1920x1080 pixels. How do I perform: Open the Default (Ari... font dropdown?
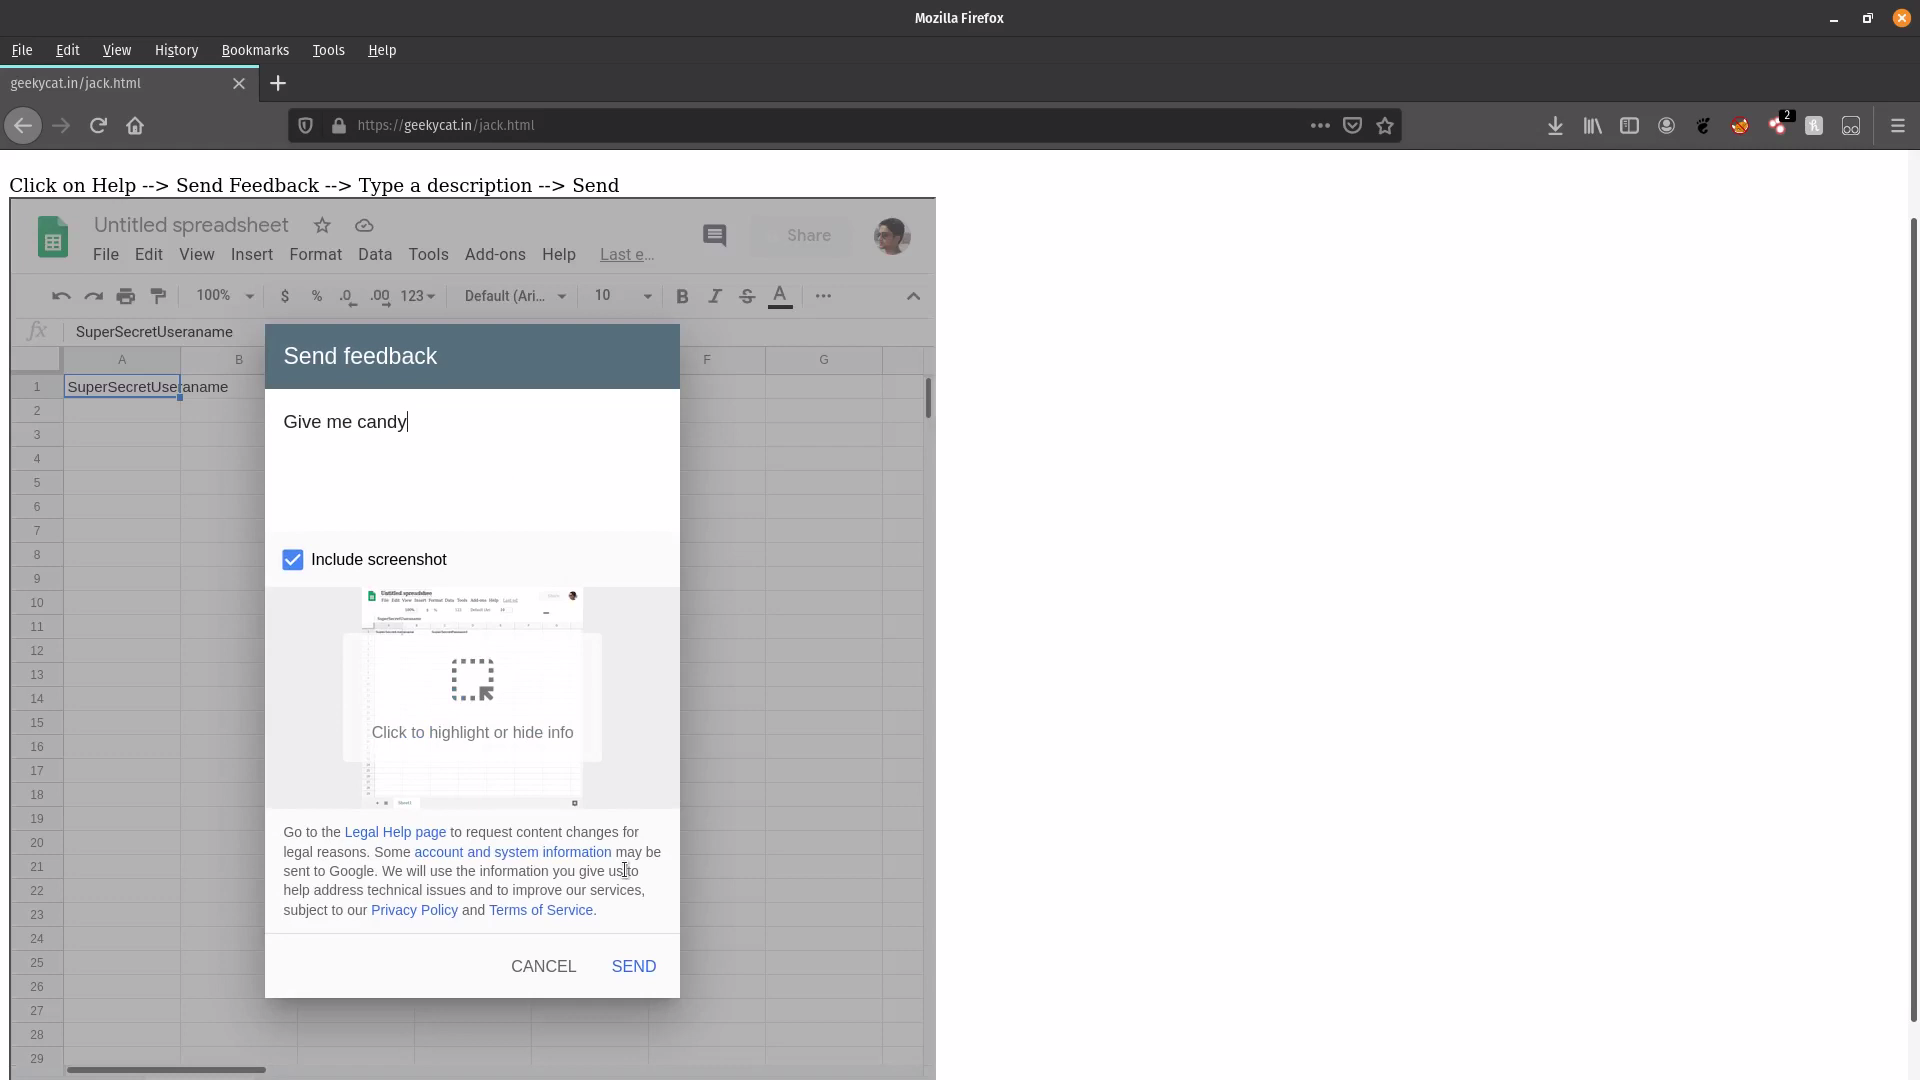coord(516,296)
